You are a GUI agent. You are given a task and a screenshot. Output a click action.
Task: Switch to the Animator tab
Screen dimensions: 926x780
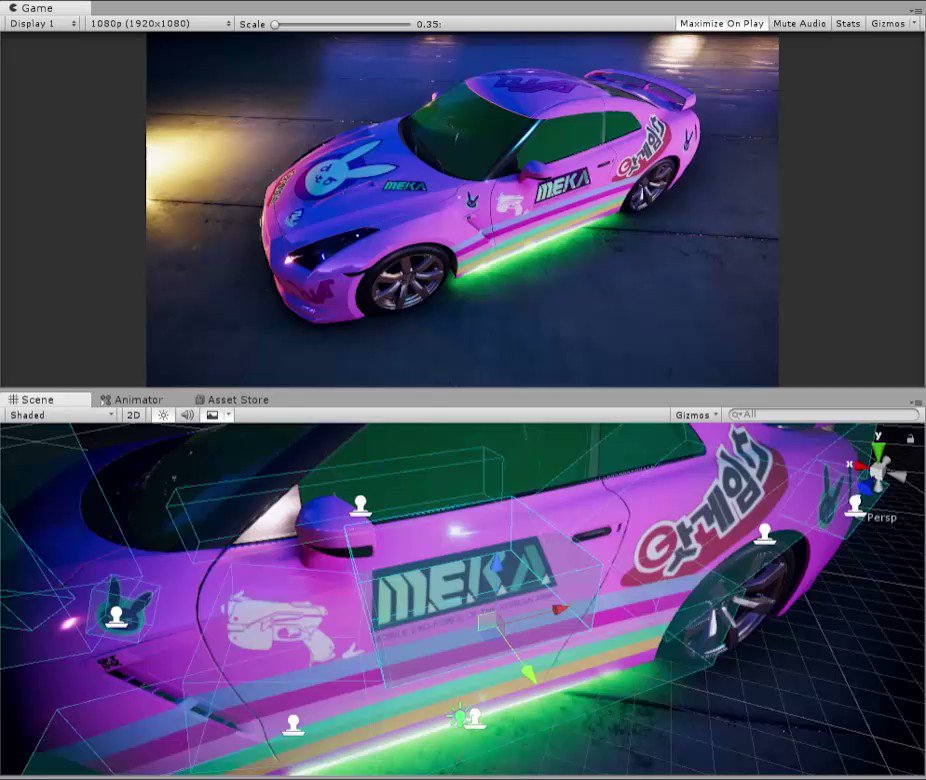131,400
